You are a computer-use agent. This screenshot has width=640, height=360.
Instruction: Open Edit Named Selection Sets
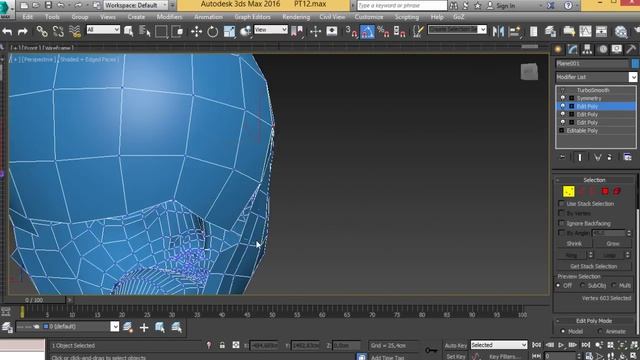[x=418, y=31]
